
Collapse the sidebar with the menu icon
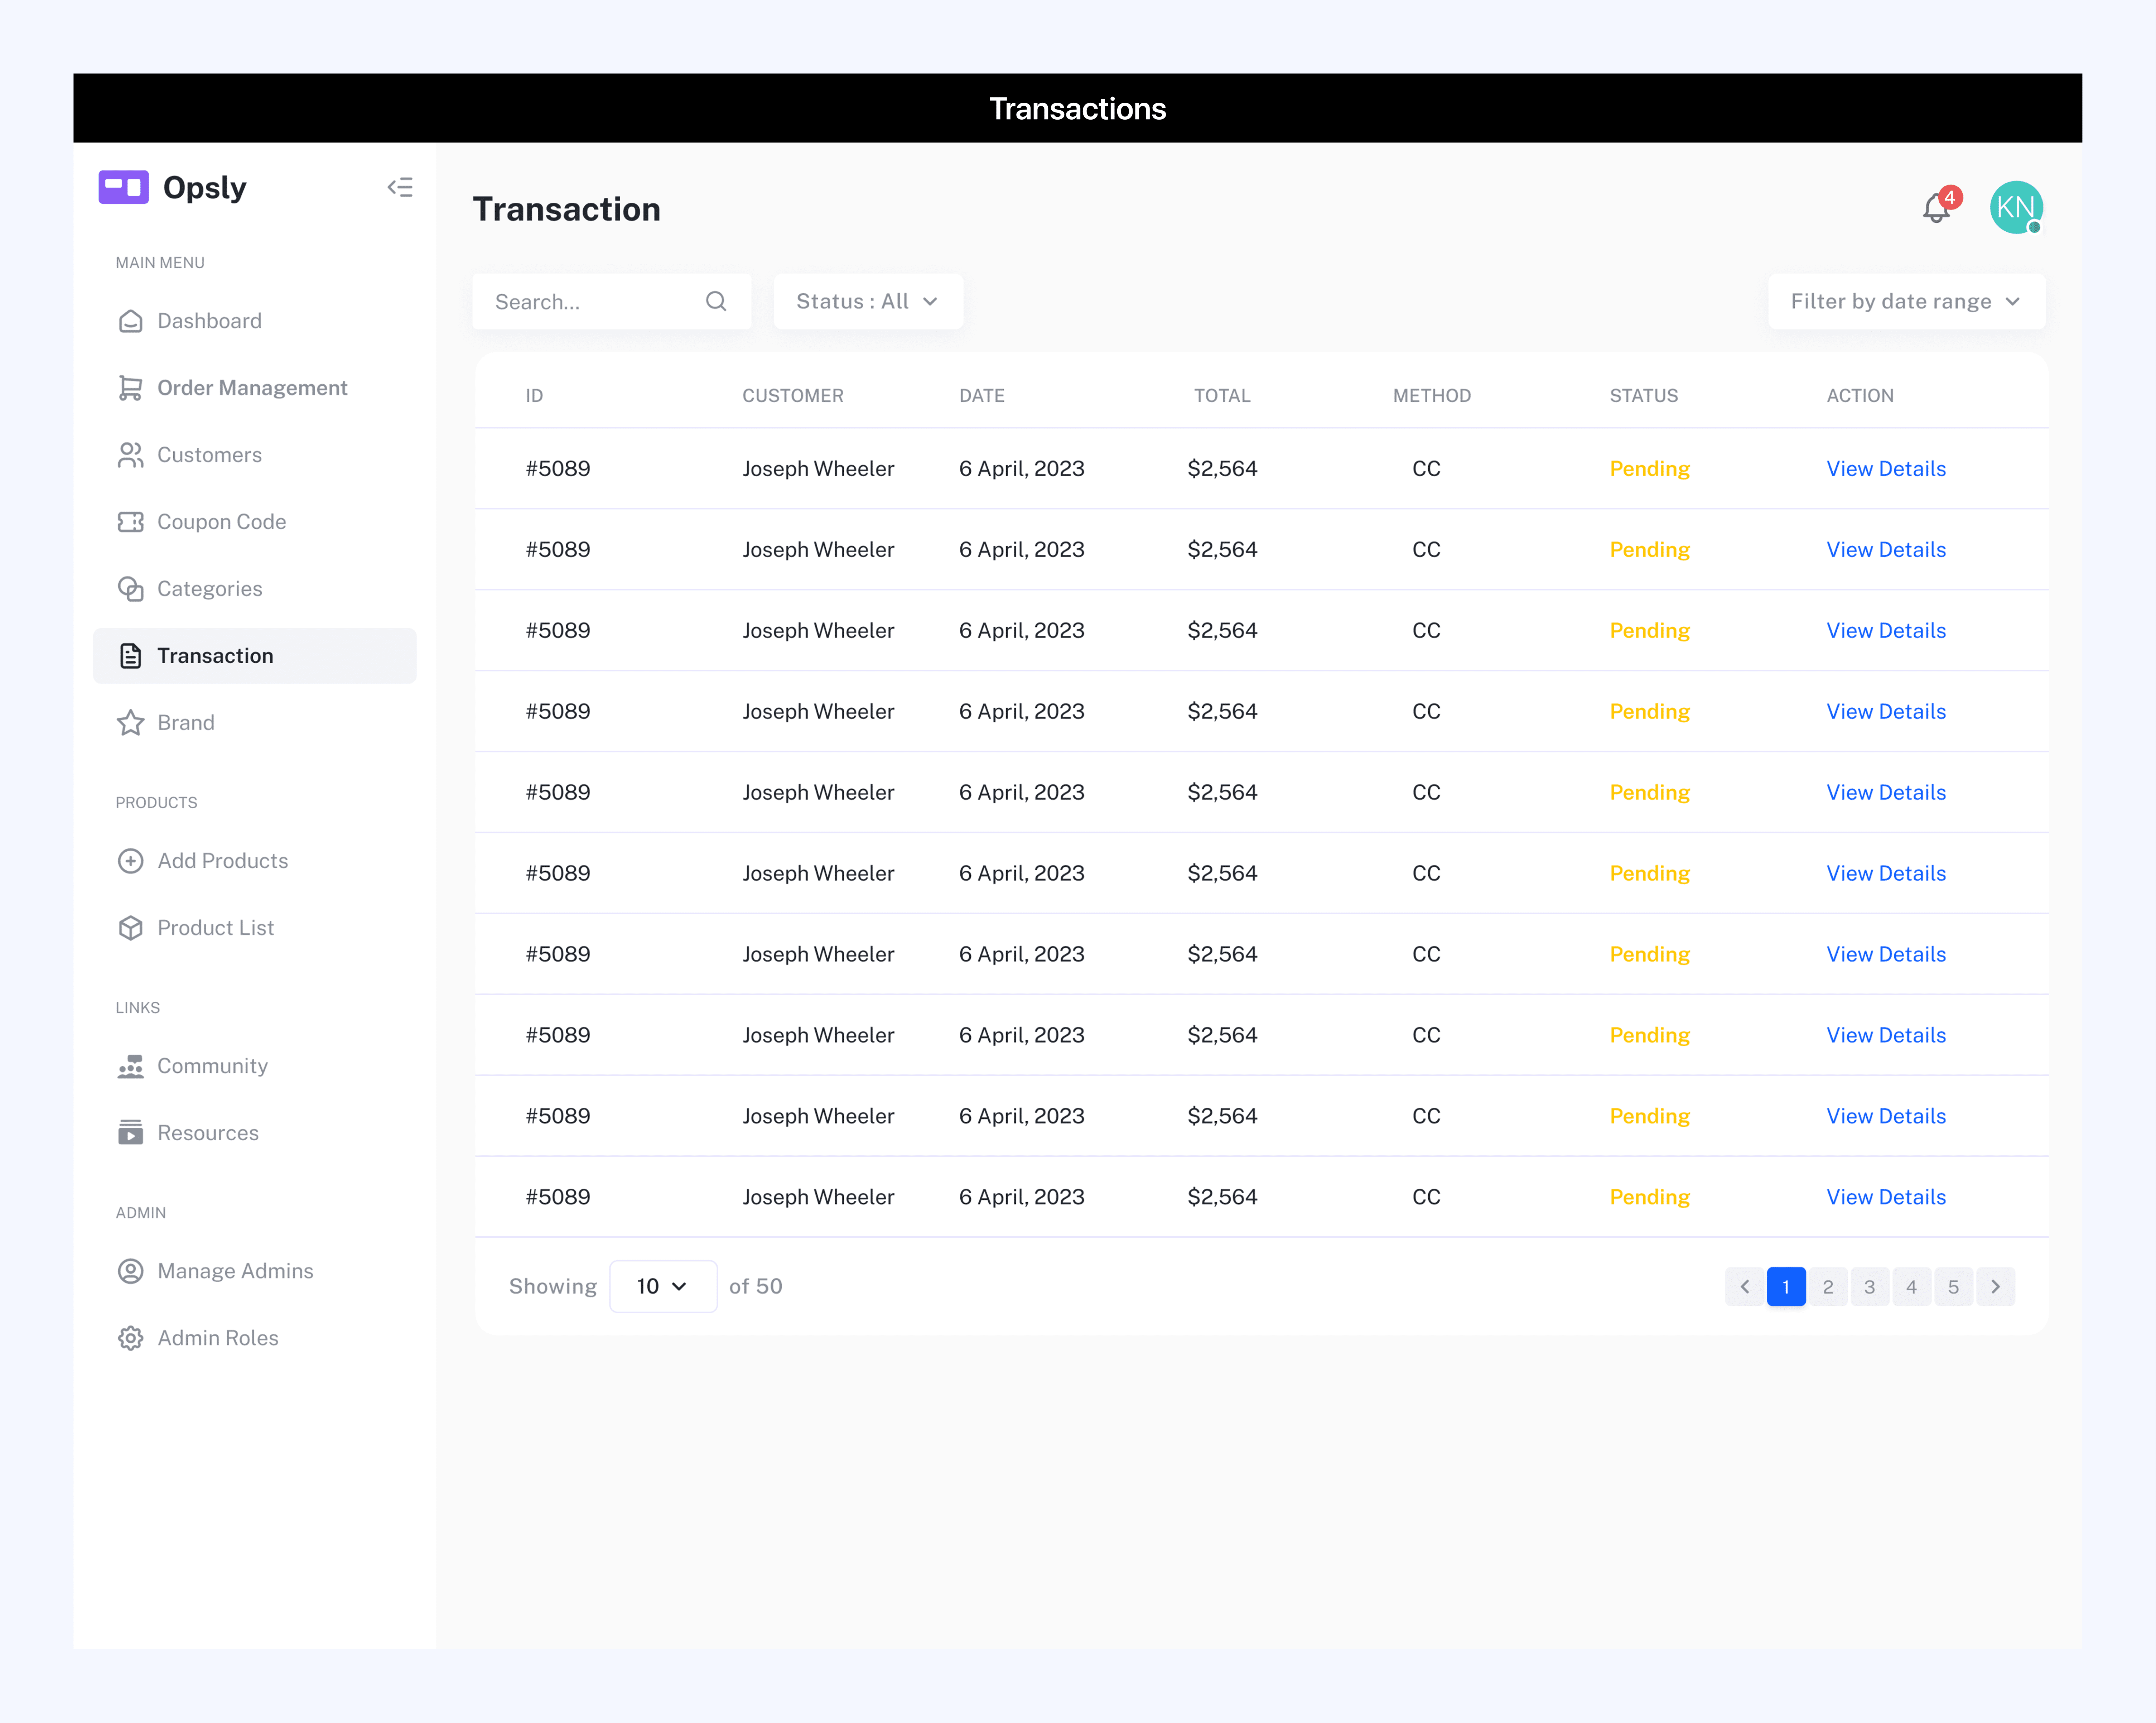pos(400,187)
